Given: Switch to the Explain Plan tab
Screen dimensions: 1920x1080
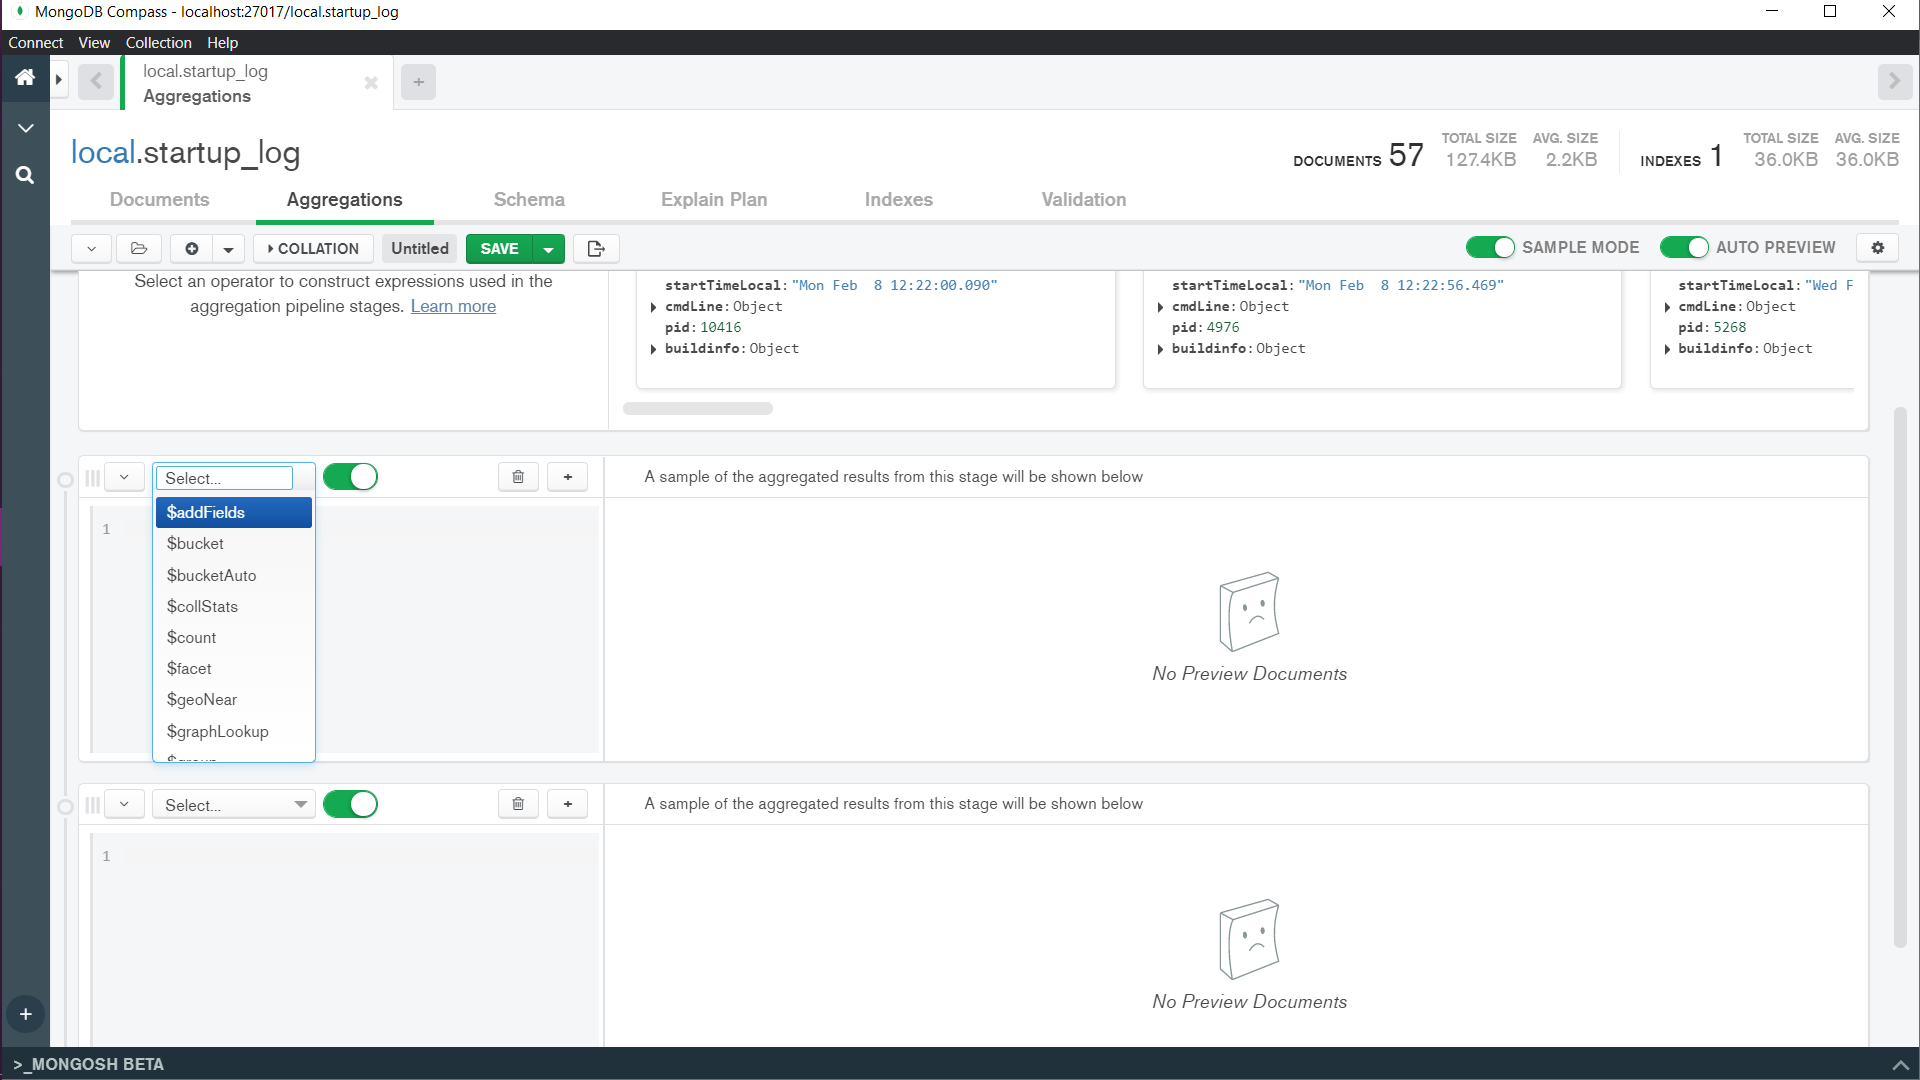Looking at the screenshot, I should 714,200.
